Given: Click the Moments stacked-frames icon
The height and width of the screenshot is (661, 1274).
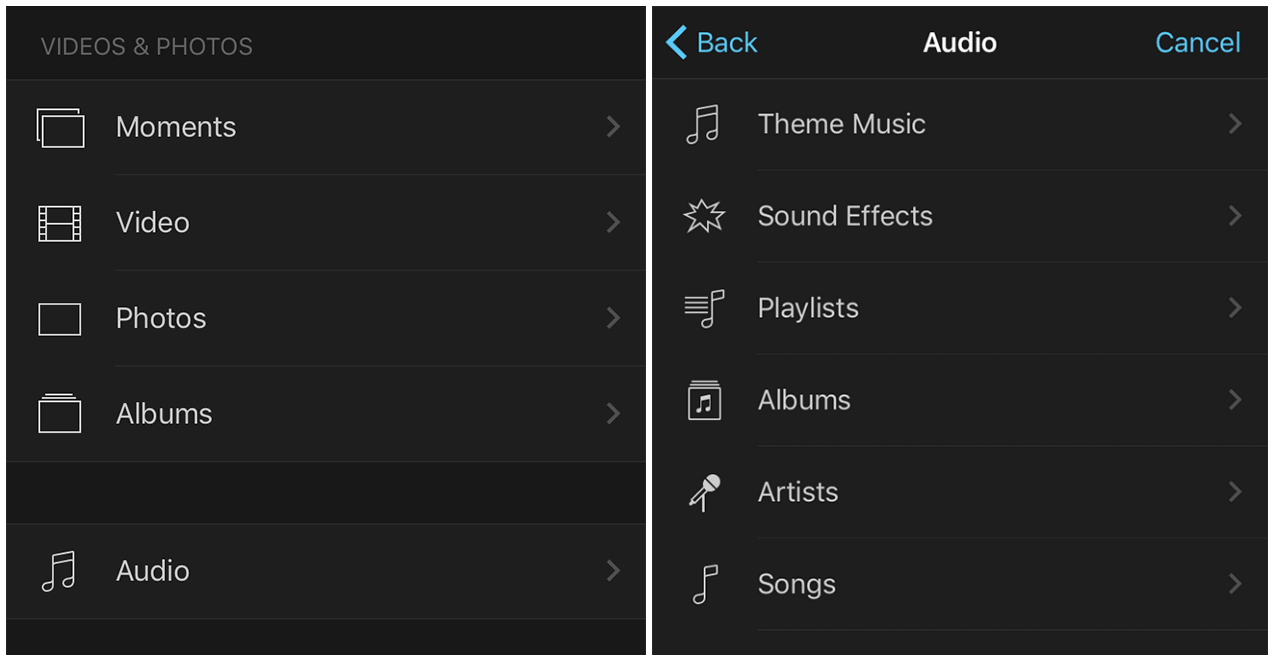Looking at the screenshot, I should click(60, 127).
